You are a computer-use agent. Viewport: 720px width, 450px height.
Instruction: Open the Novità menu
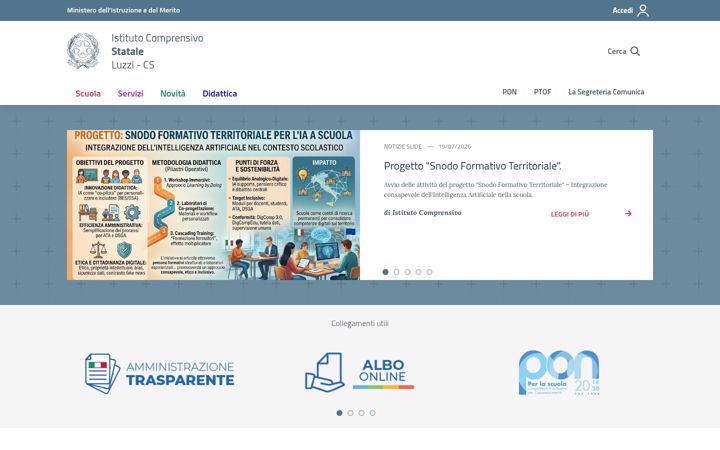pyautogui.click(x=173, y=93)
